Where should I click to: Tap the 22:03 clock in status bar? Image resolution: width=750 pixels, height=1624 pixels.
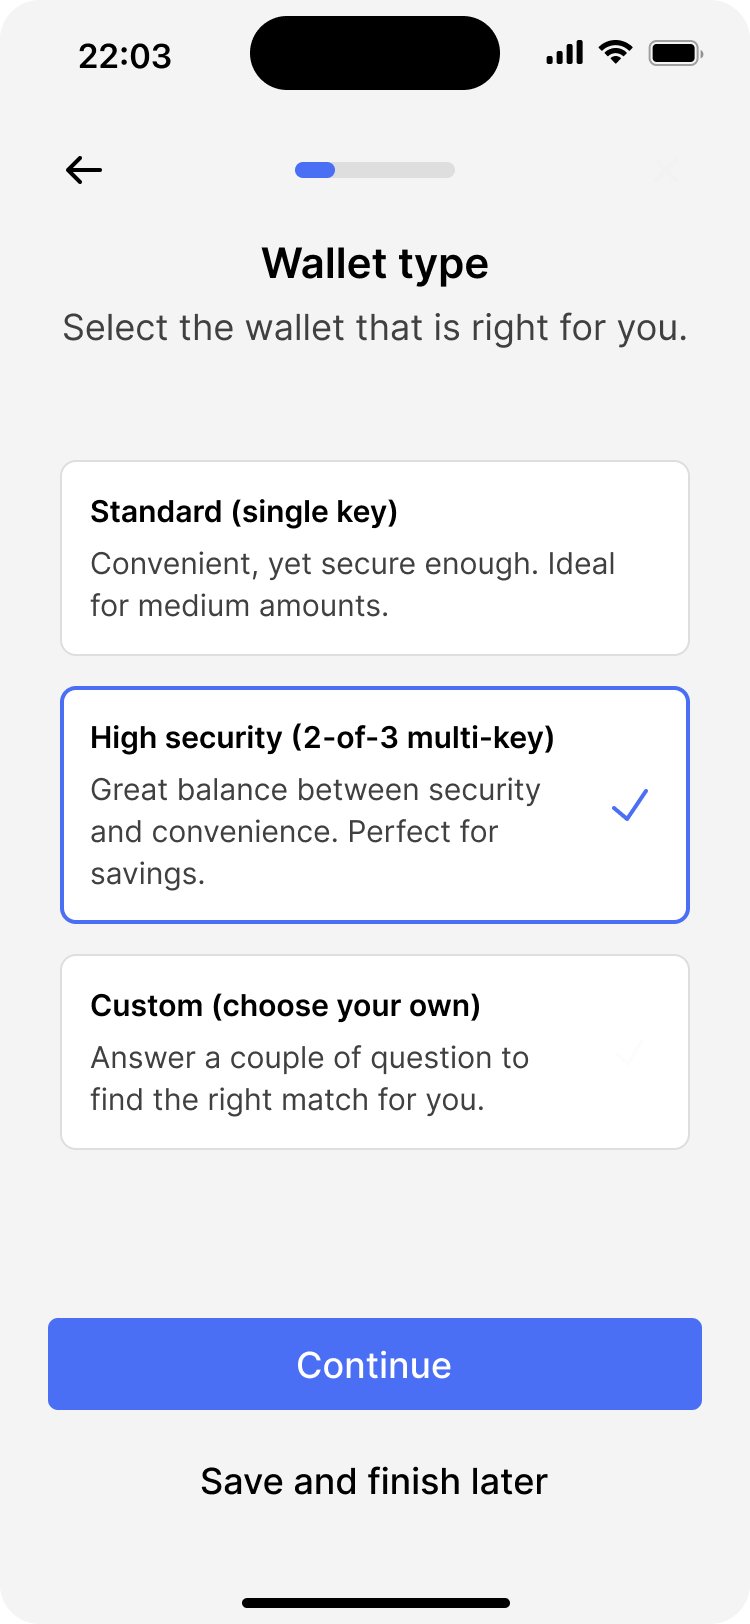coord(125,56)
